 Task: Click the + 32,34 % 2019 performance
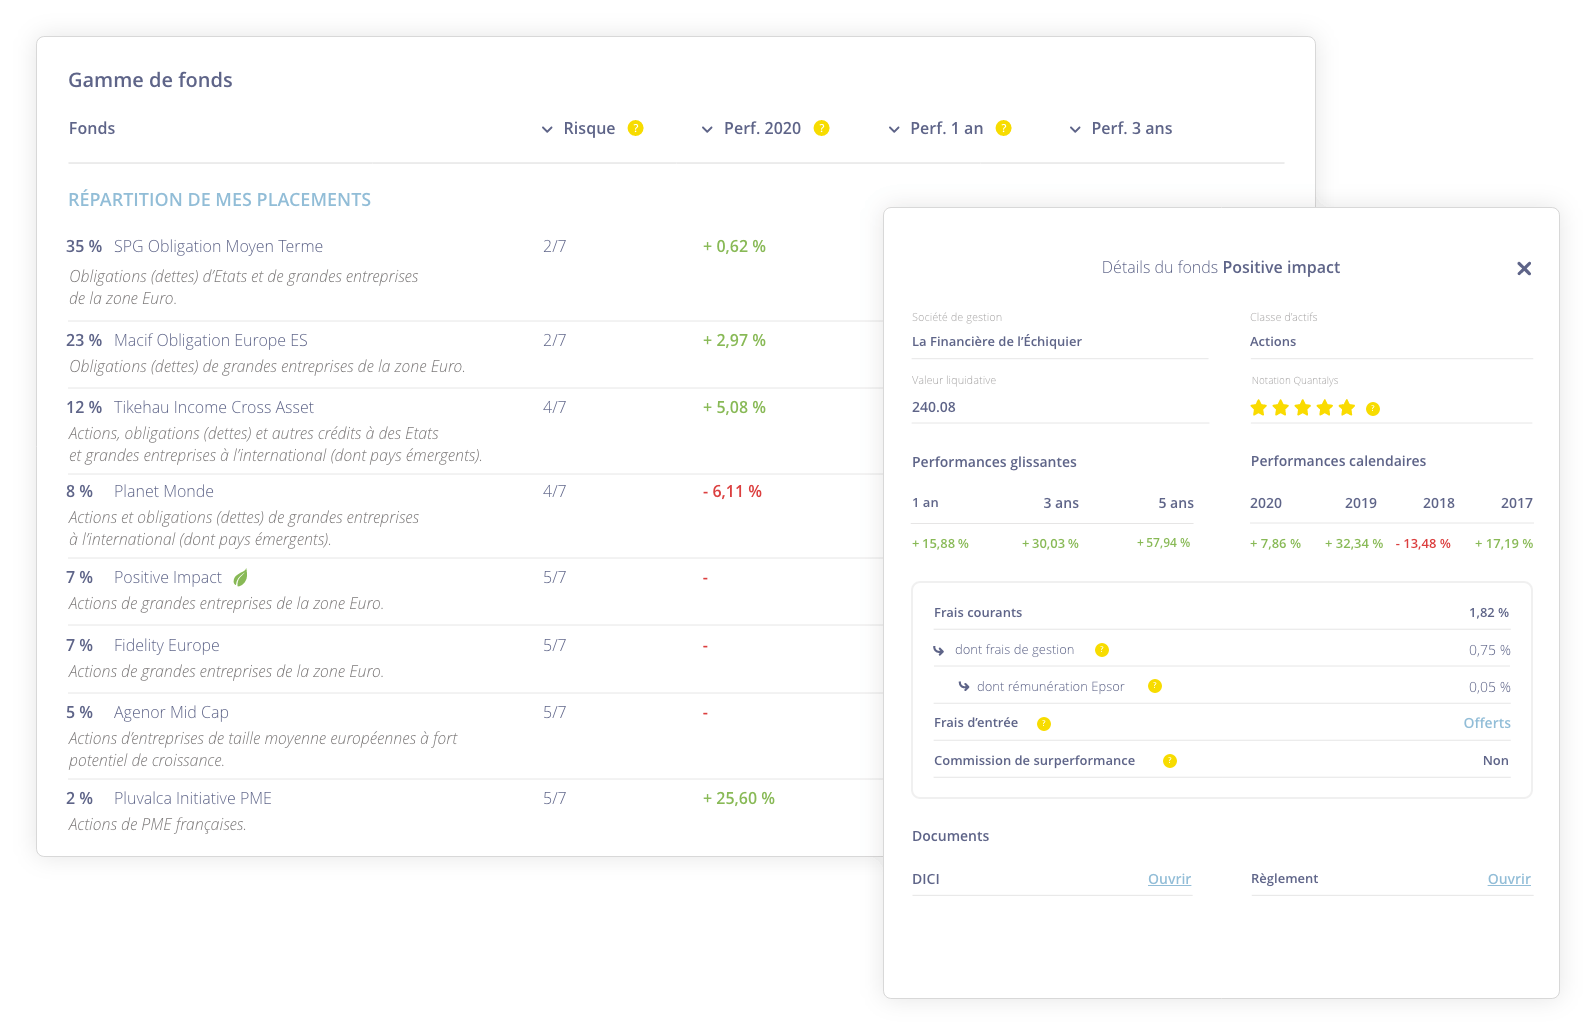pos(1354,544)
